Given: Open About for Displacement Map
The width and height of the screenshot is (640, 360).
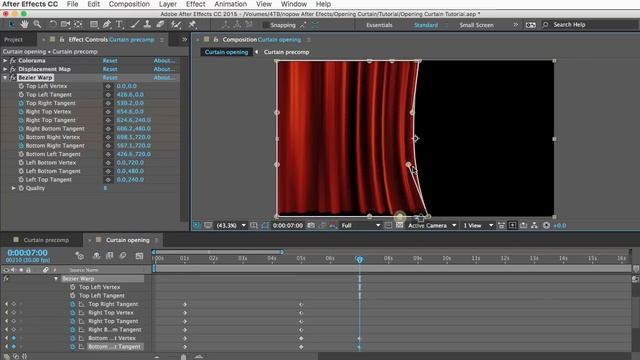Looking at the screenshot, I should pos(164,69).
